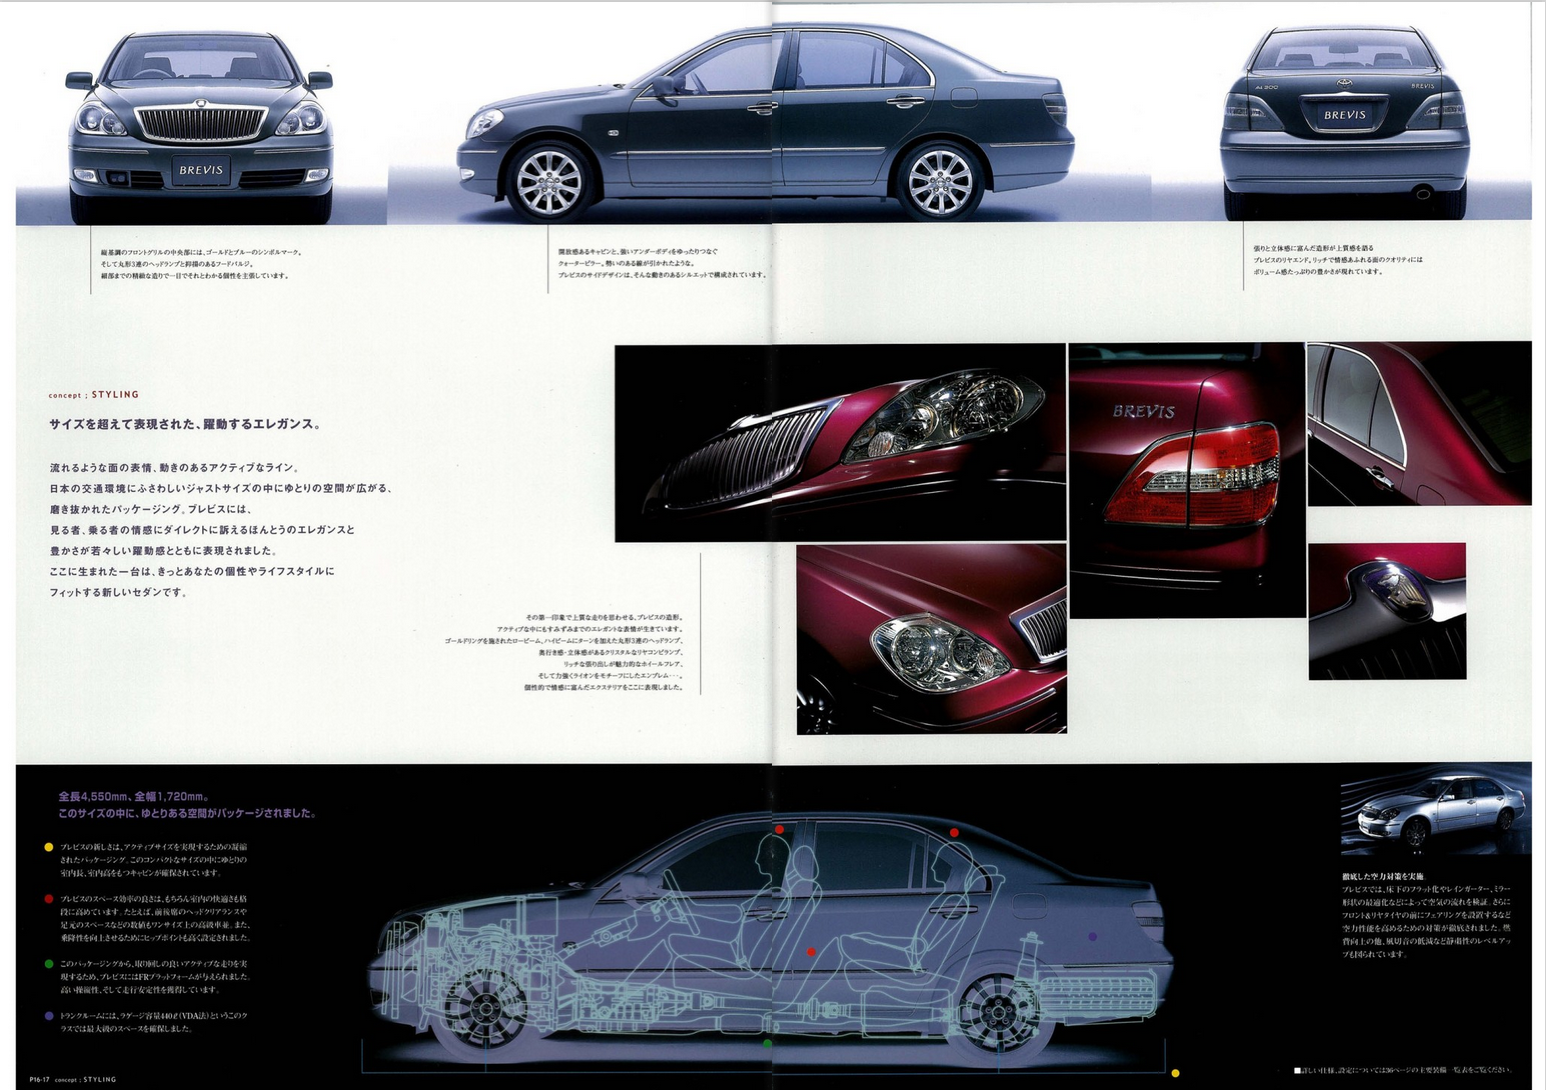1546x1090 pixels.
Task: Open the grille and headlamp close-up photo
Action: point(840,443)
